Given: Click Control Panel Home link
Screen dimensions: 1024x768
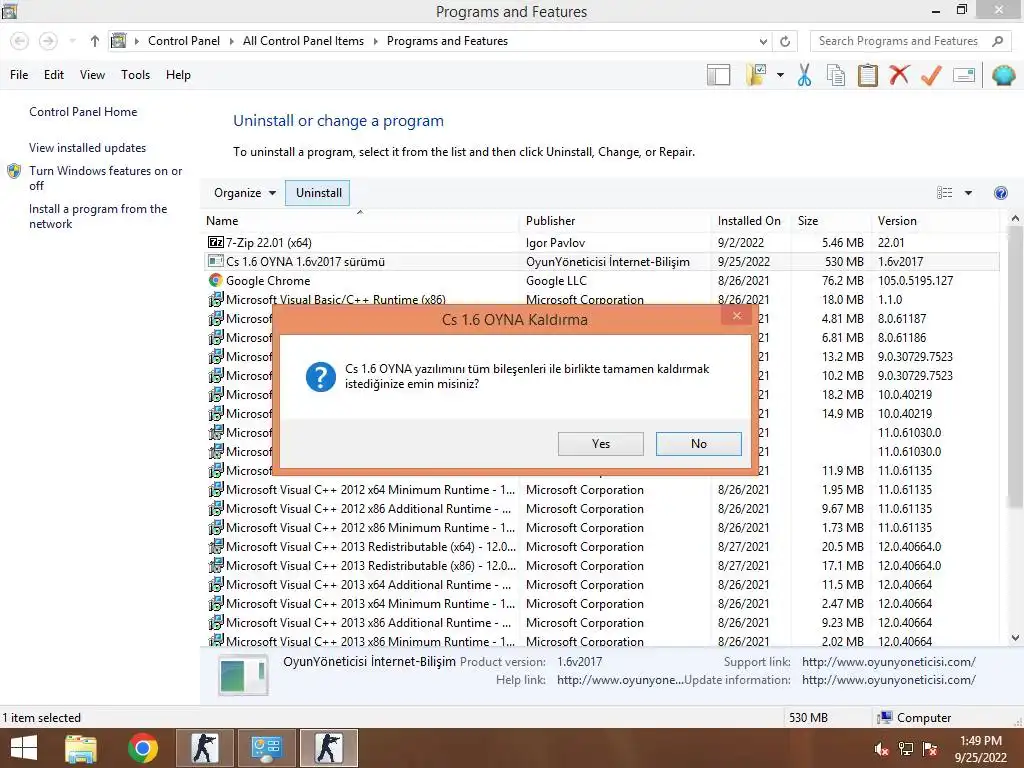Looking at the screenshot, I should point(83,112).
